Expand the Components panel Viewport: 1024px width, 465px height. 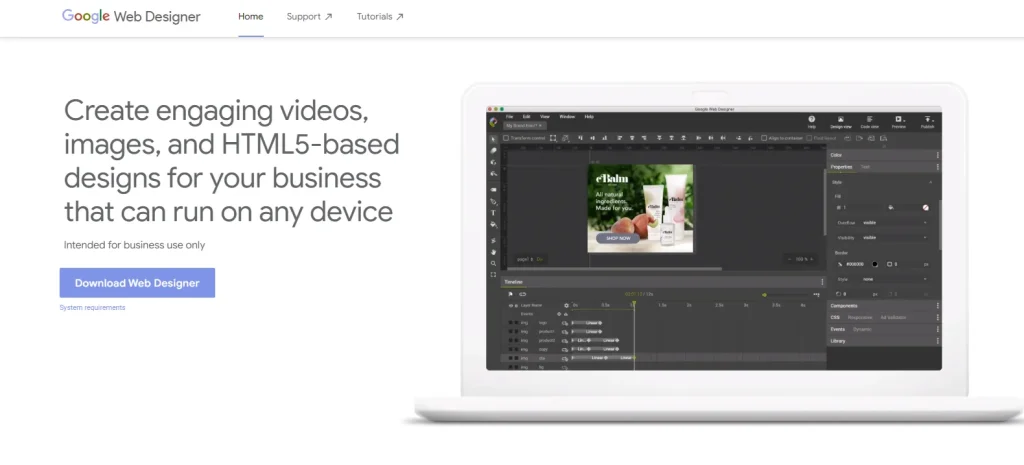[x=884, y=306]
